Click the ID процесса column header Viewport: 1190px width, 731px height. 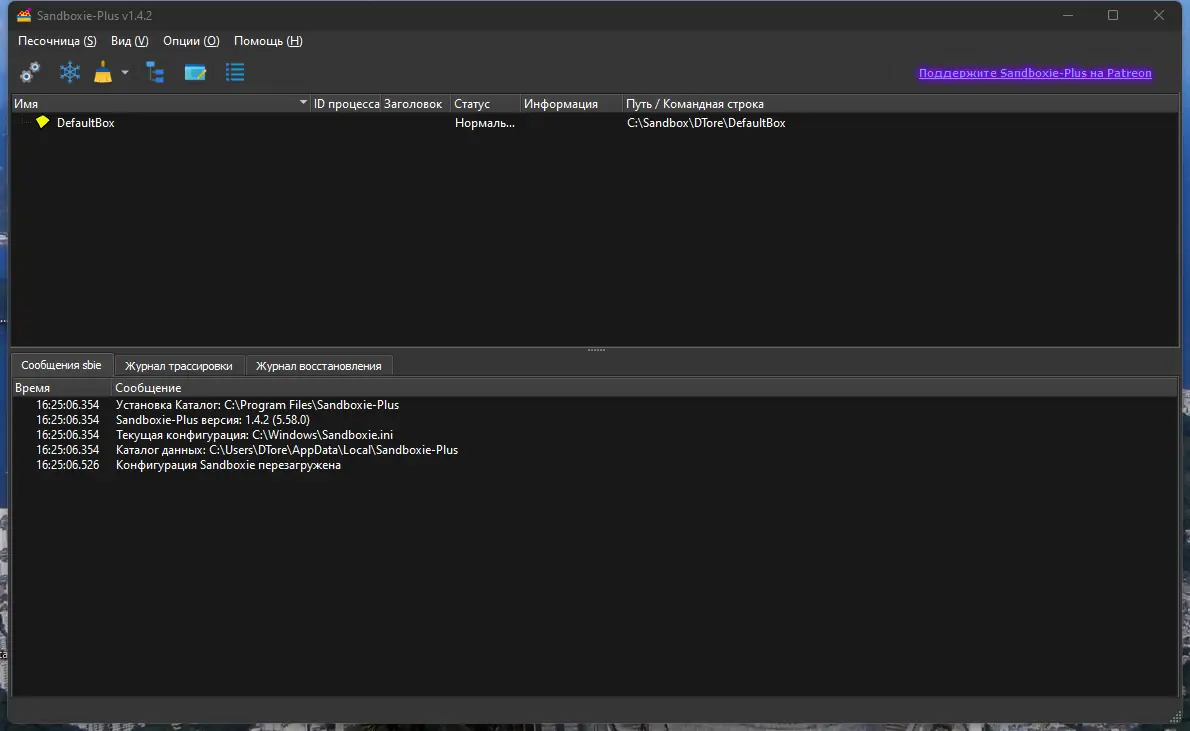346,103
